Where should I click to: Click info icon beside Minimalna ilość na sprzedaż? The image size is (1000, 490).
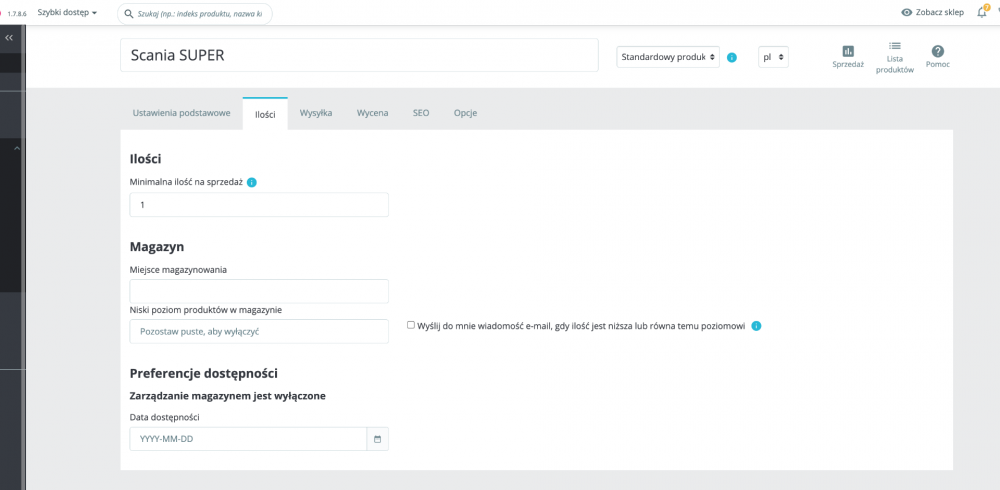[x=252, y=182]
